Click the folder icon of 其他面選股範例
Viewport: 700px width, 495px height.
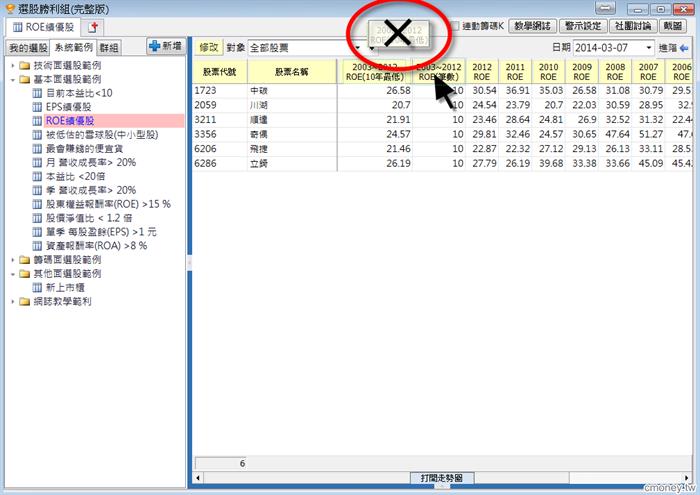[x=25, y=274]
